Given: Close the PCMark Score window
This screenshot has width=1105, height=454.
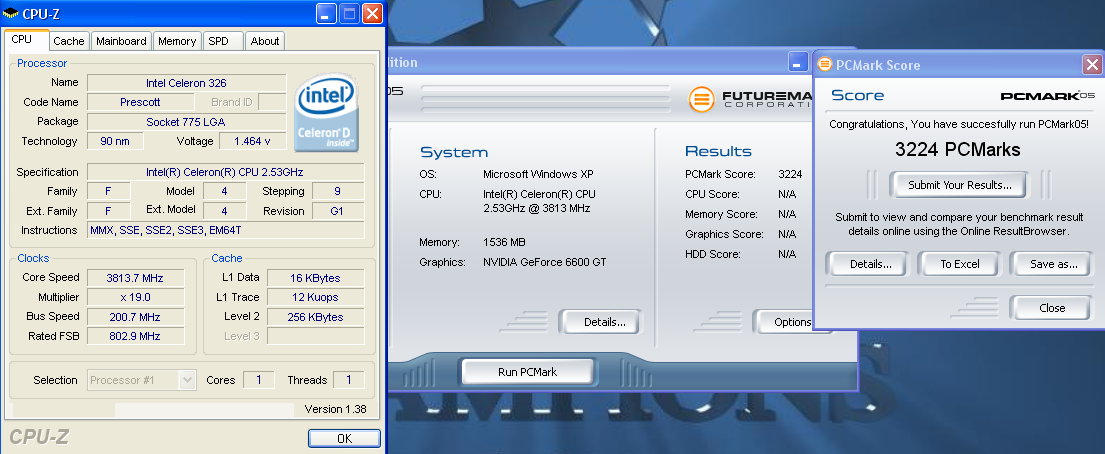Looking at the screenshot, I should pyautogui.click(x=1092, y=65).
